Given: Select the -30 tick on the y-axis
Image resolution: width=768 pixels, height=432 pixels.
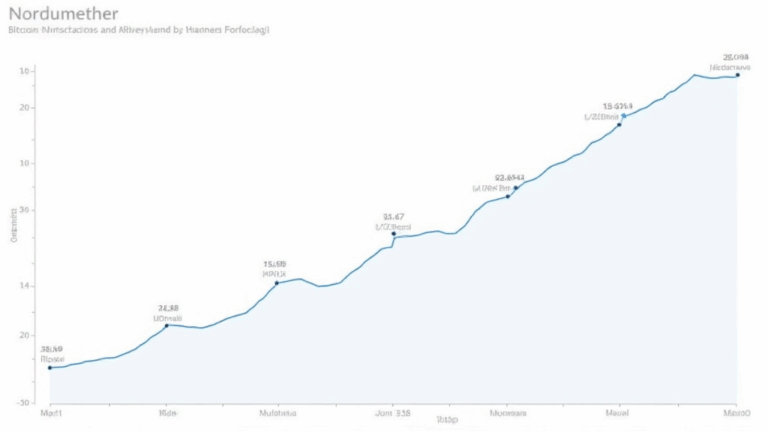Looking at the screenshot, I should pos(24,402).
